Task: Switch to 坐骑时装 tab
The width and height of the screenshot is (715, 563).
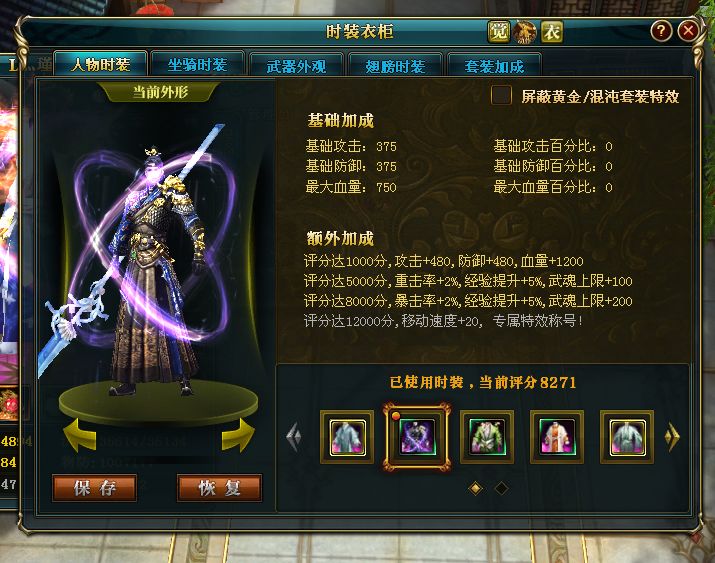Action: (197, 65)
